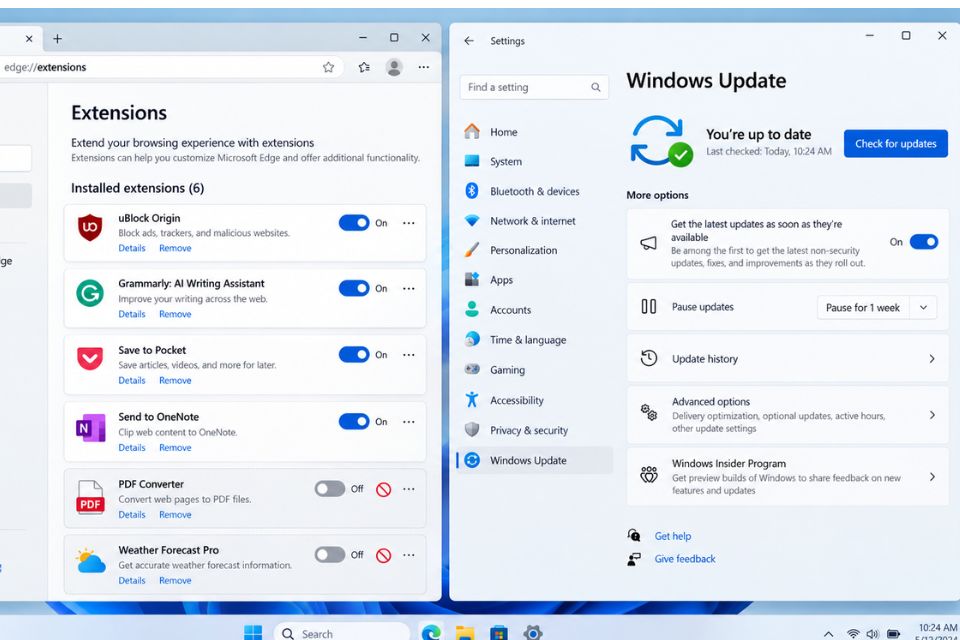The image size is (960, 640).
Task: Select Personalization in Settings
Action: [x=535, y=250]
